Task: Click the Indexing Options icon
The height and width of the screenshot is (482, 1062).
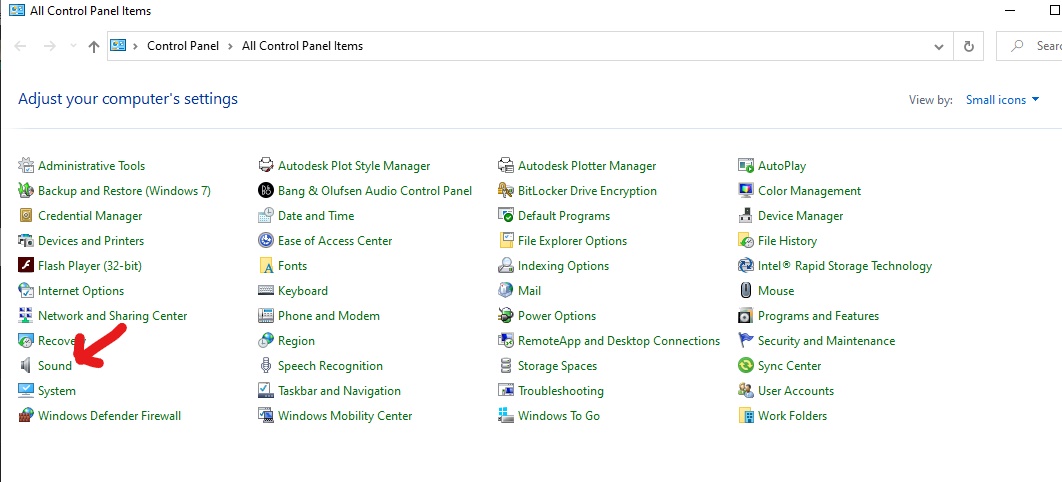Action: pos(505,266)
